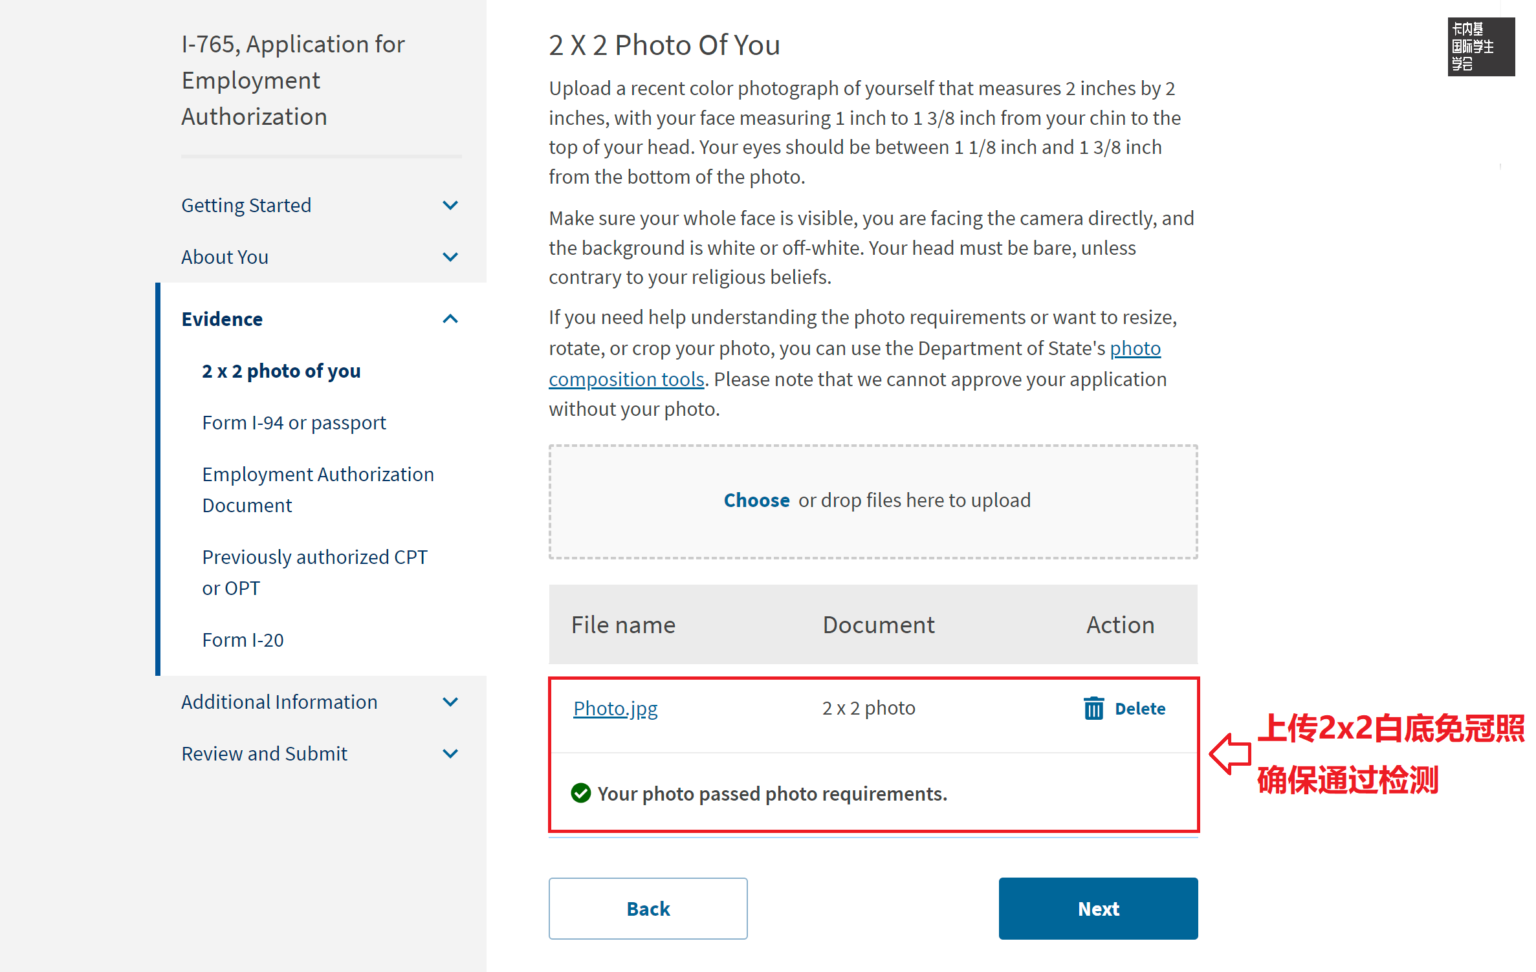Click the Back button

(x=648, y=909)
